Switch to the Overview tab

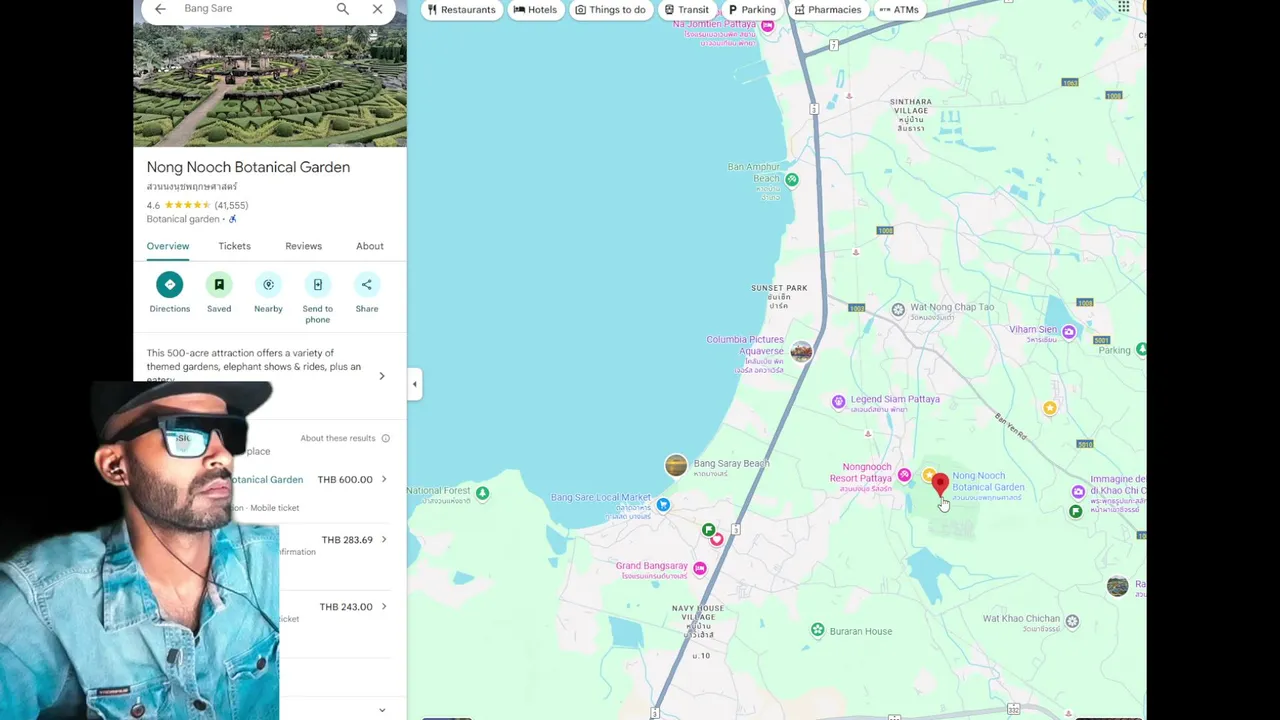[168, 246]
